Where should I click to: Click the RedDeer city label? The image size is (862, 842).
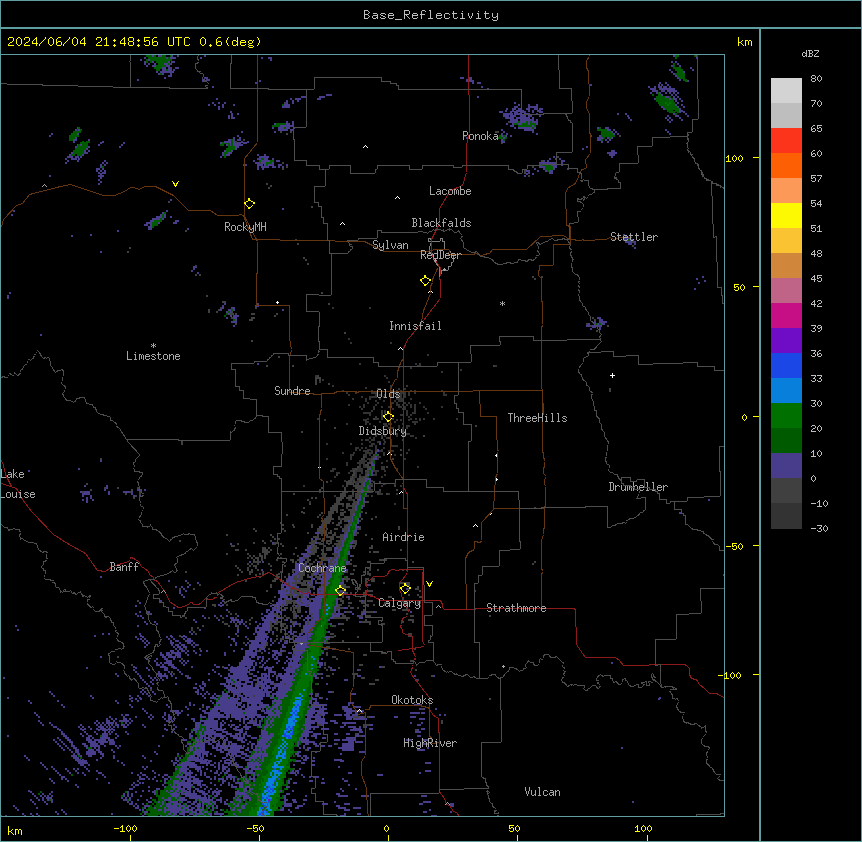[440, 255]
